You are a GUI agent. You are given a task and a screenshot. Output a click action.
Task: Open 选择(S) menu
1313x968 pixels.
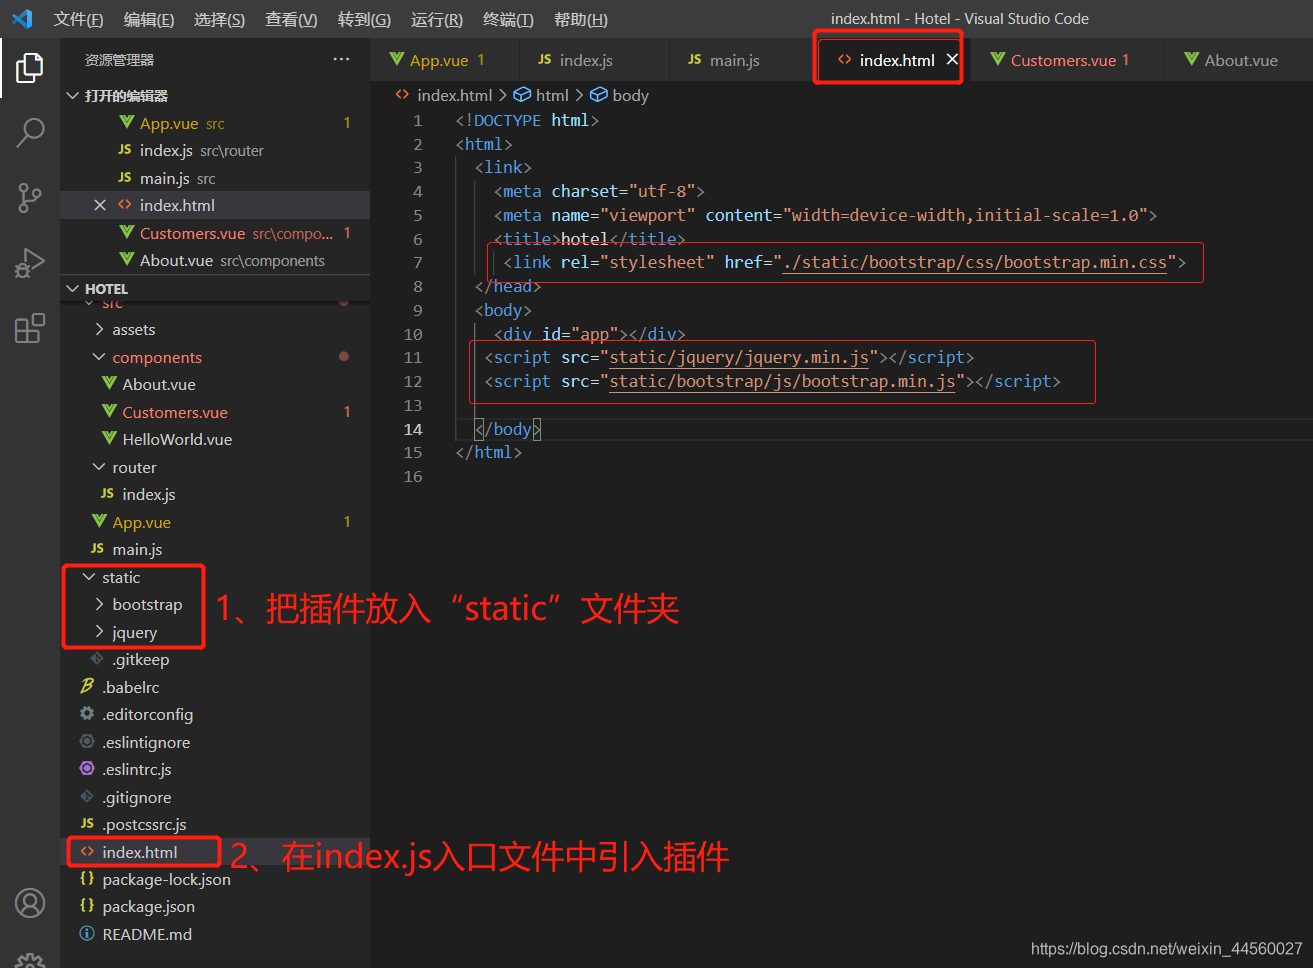click(x=219, y=19)
